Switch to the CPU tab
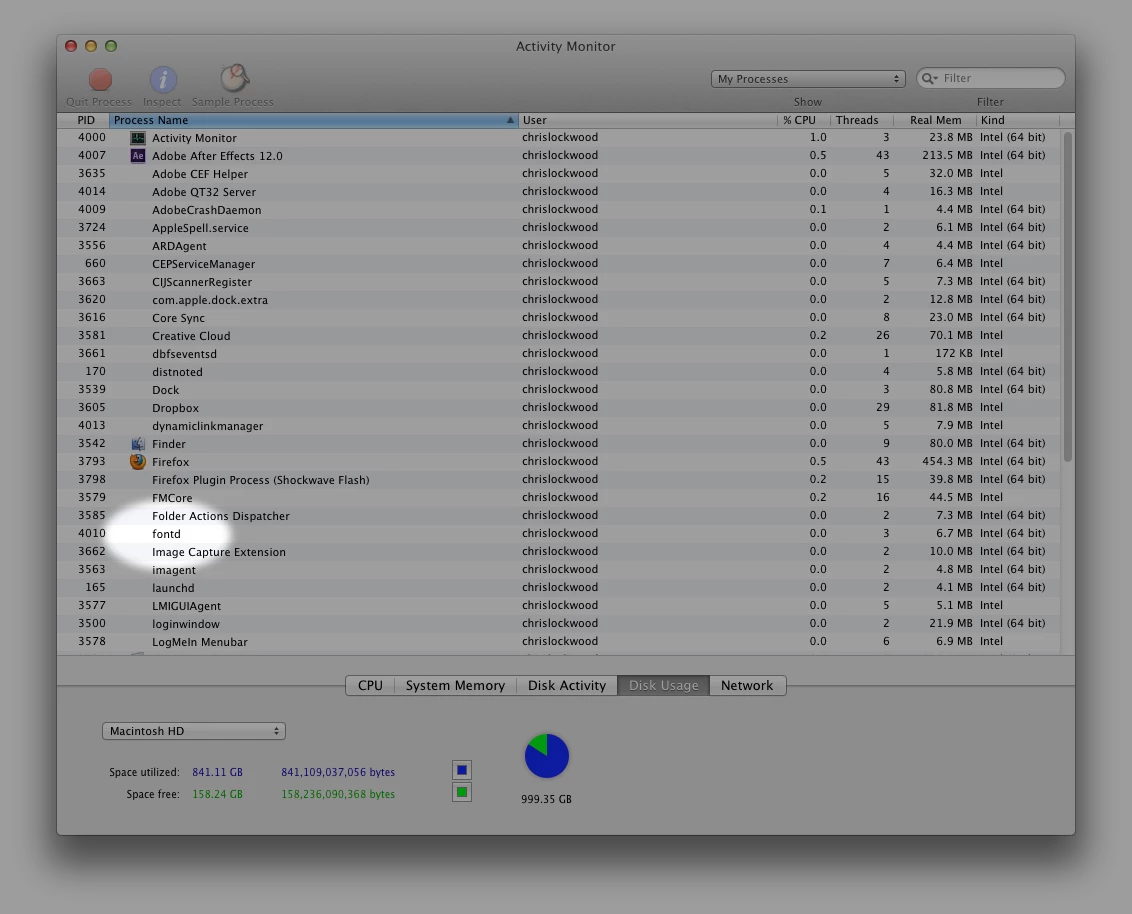 pos(370,685)
